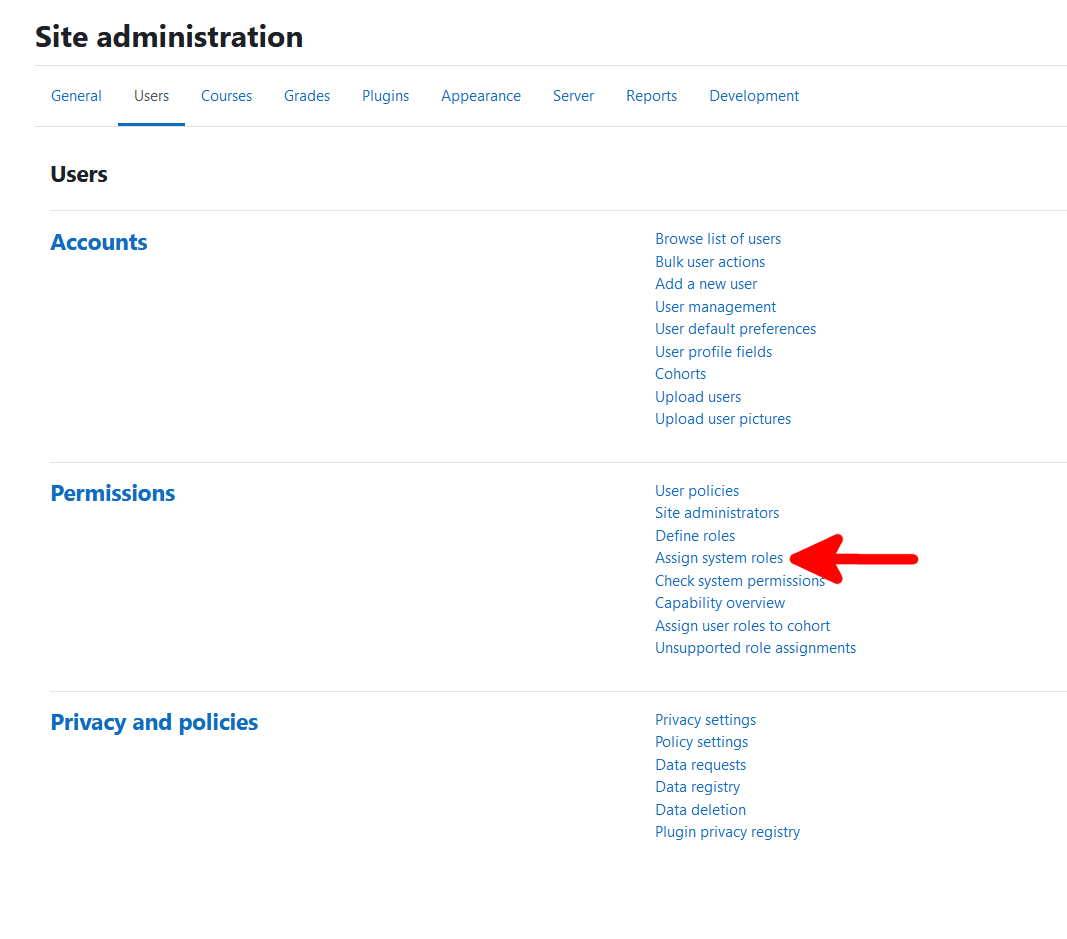Open Site administrators settings
This screenshot has width=1067, height=939.
coord(717,512)
